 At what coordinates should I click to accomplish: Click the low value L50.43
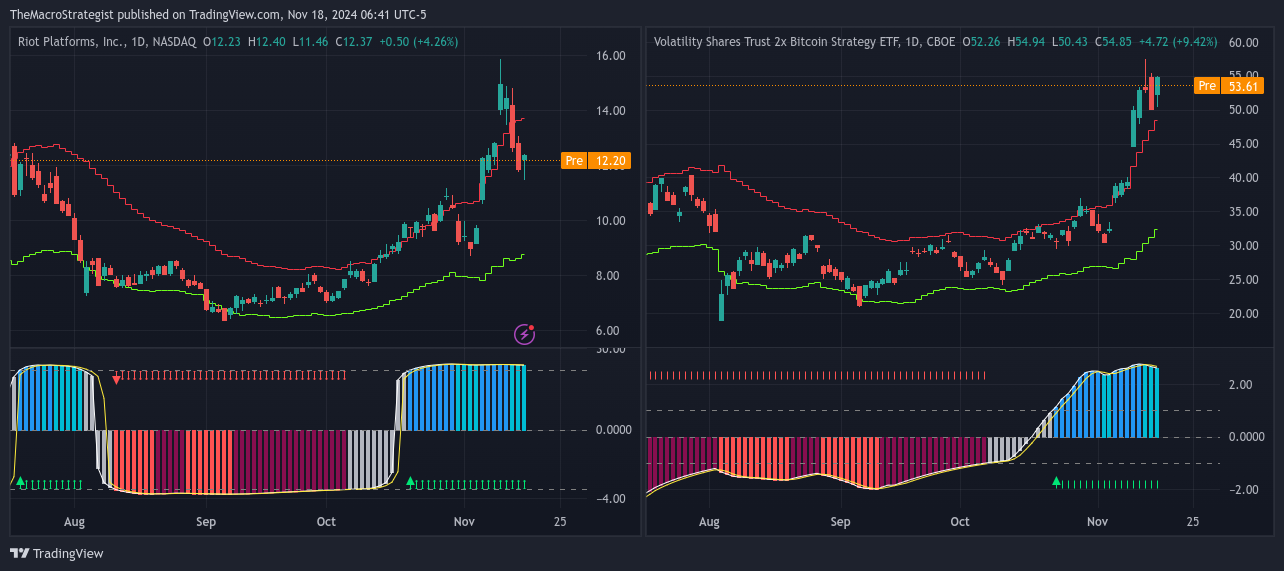(x=1071, y=42)
